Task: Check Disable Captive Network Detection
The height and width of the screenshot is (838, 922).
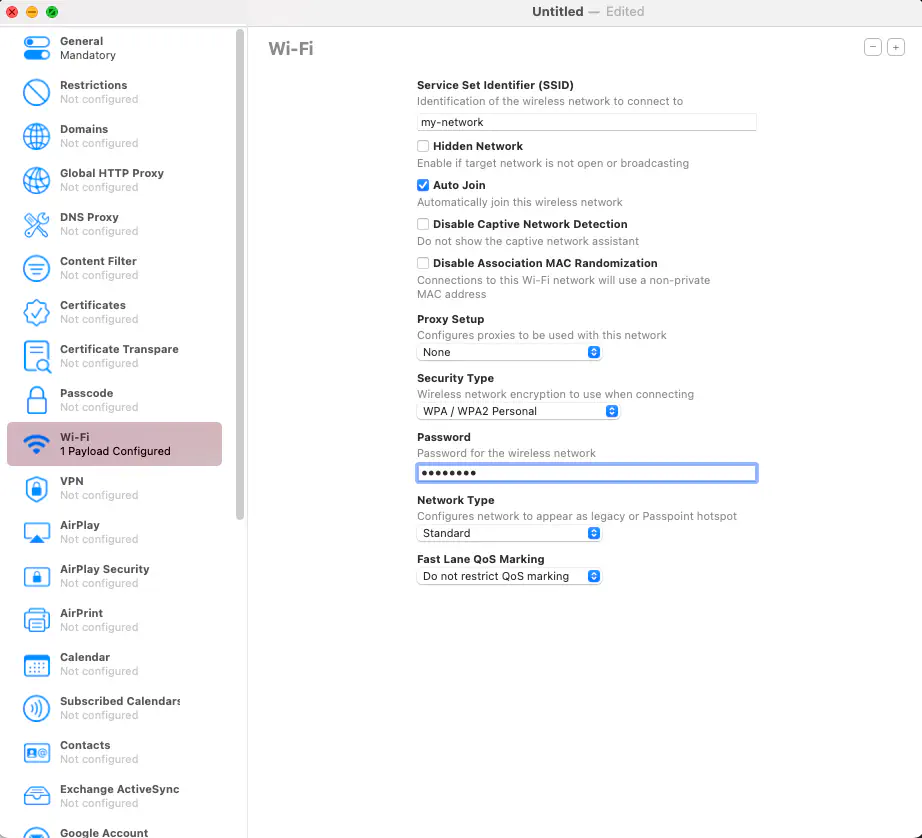Action: [x=423, y=224]
